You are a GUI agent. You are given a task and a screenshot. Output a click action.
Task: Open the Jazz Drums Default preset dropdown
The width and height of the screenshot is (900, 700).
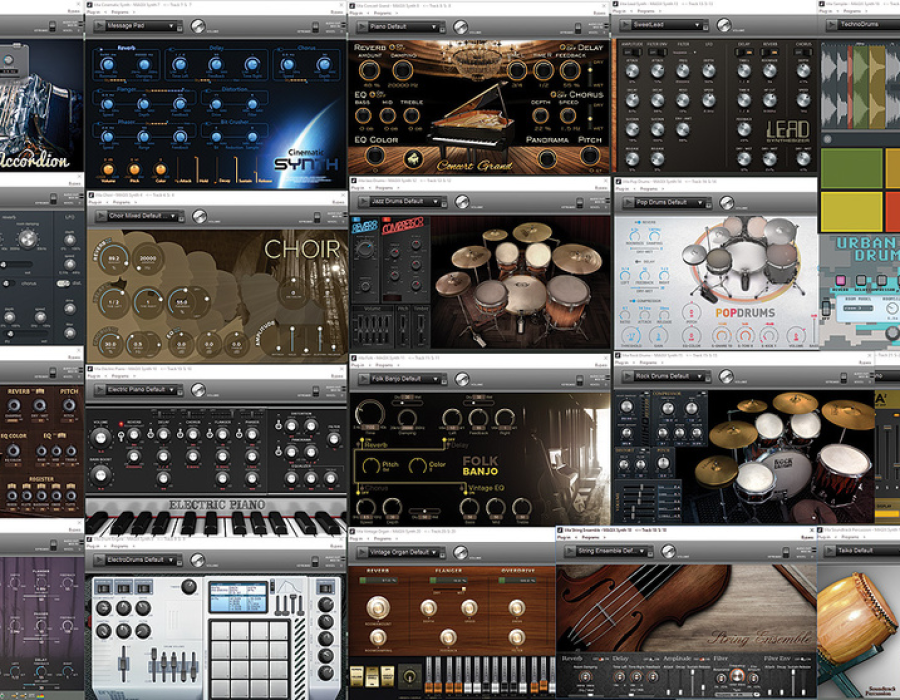click(x=435, y=201)
